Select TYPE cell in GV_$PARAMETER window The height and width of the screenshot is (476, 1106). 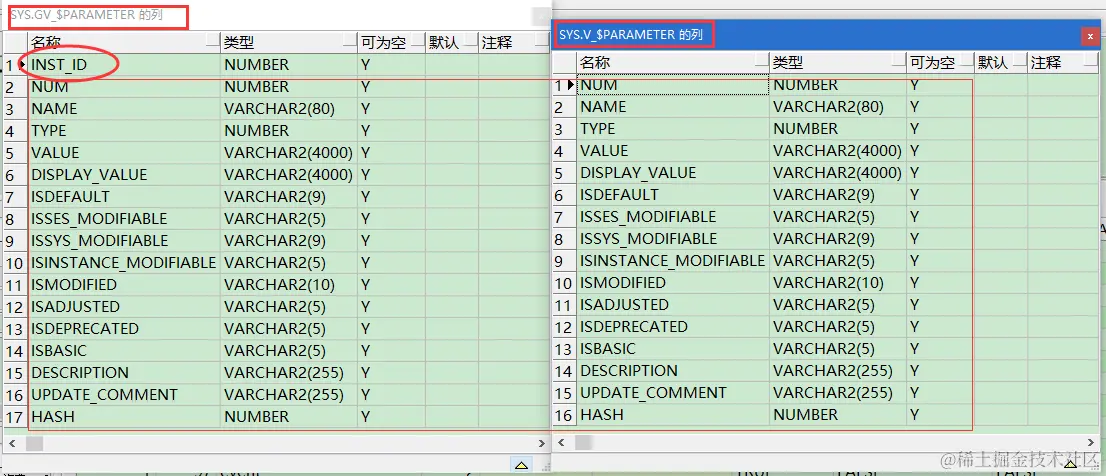[124, 130]
